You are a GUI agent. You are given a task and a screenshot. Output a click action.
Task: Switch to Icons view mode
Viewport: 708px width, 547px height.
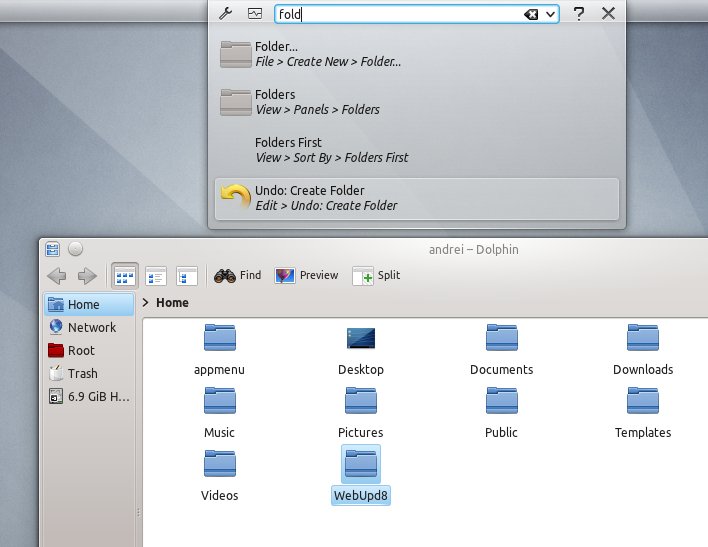[125, 275]
